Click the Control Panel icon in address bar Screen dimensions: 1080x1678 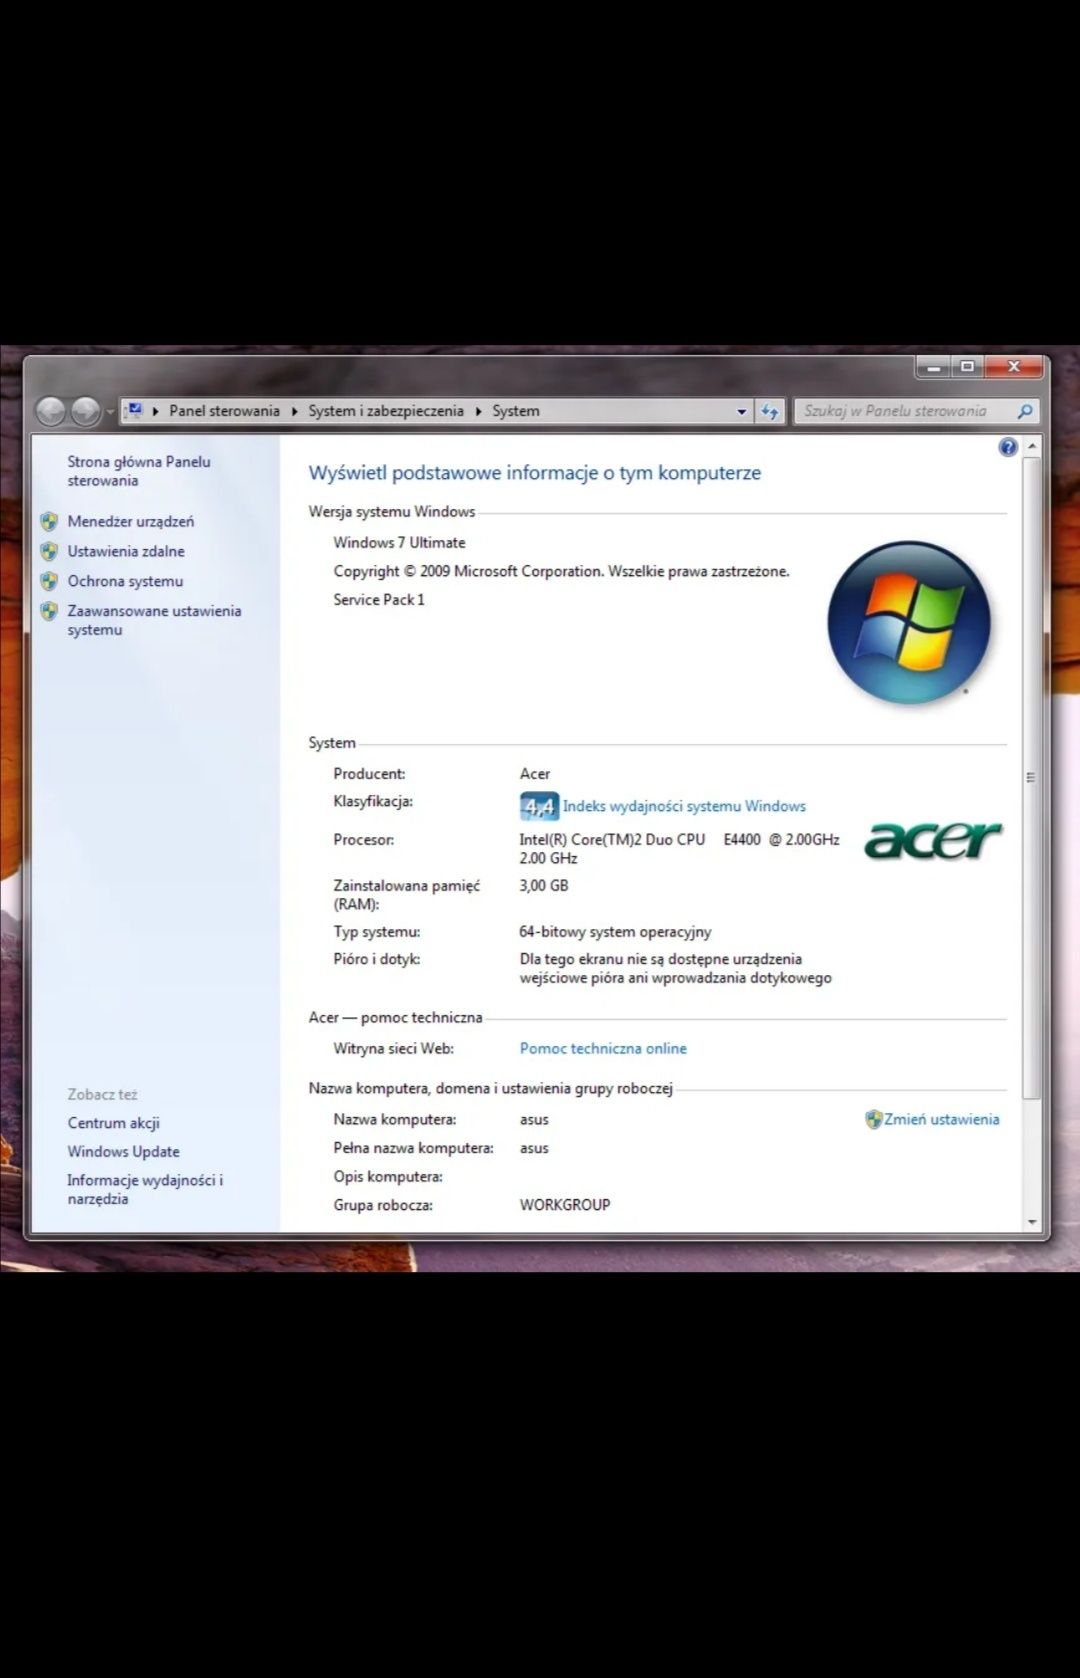click(x=135, y=410)
